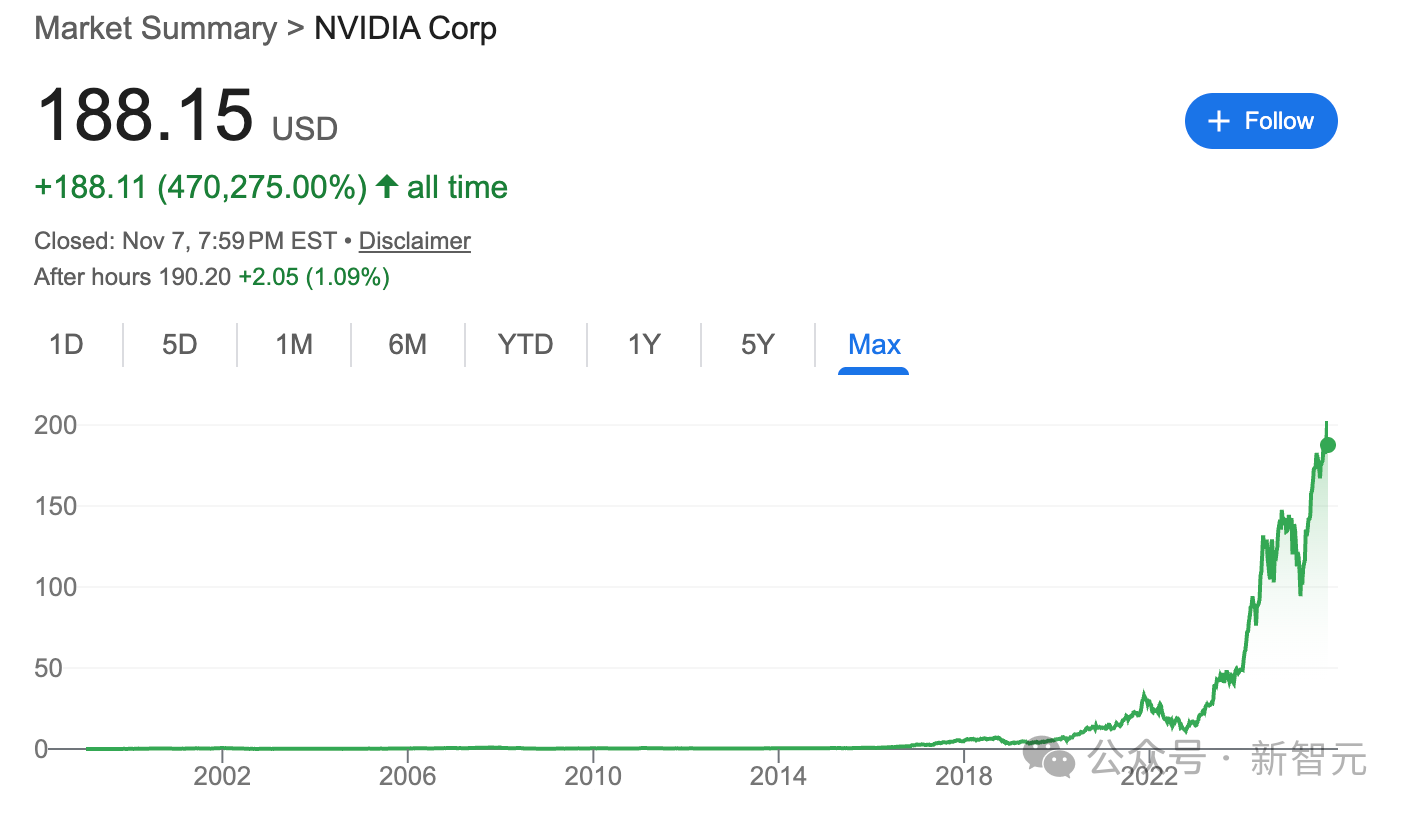Image resolution: width=1412 pixels, height=814 pixels.
Task: Open the 6M chart view
Action: click(x=408, y=345)
